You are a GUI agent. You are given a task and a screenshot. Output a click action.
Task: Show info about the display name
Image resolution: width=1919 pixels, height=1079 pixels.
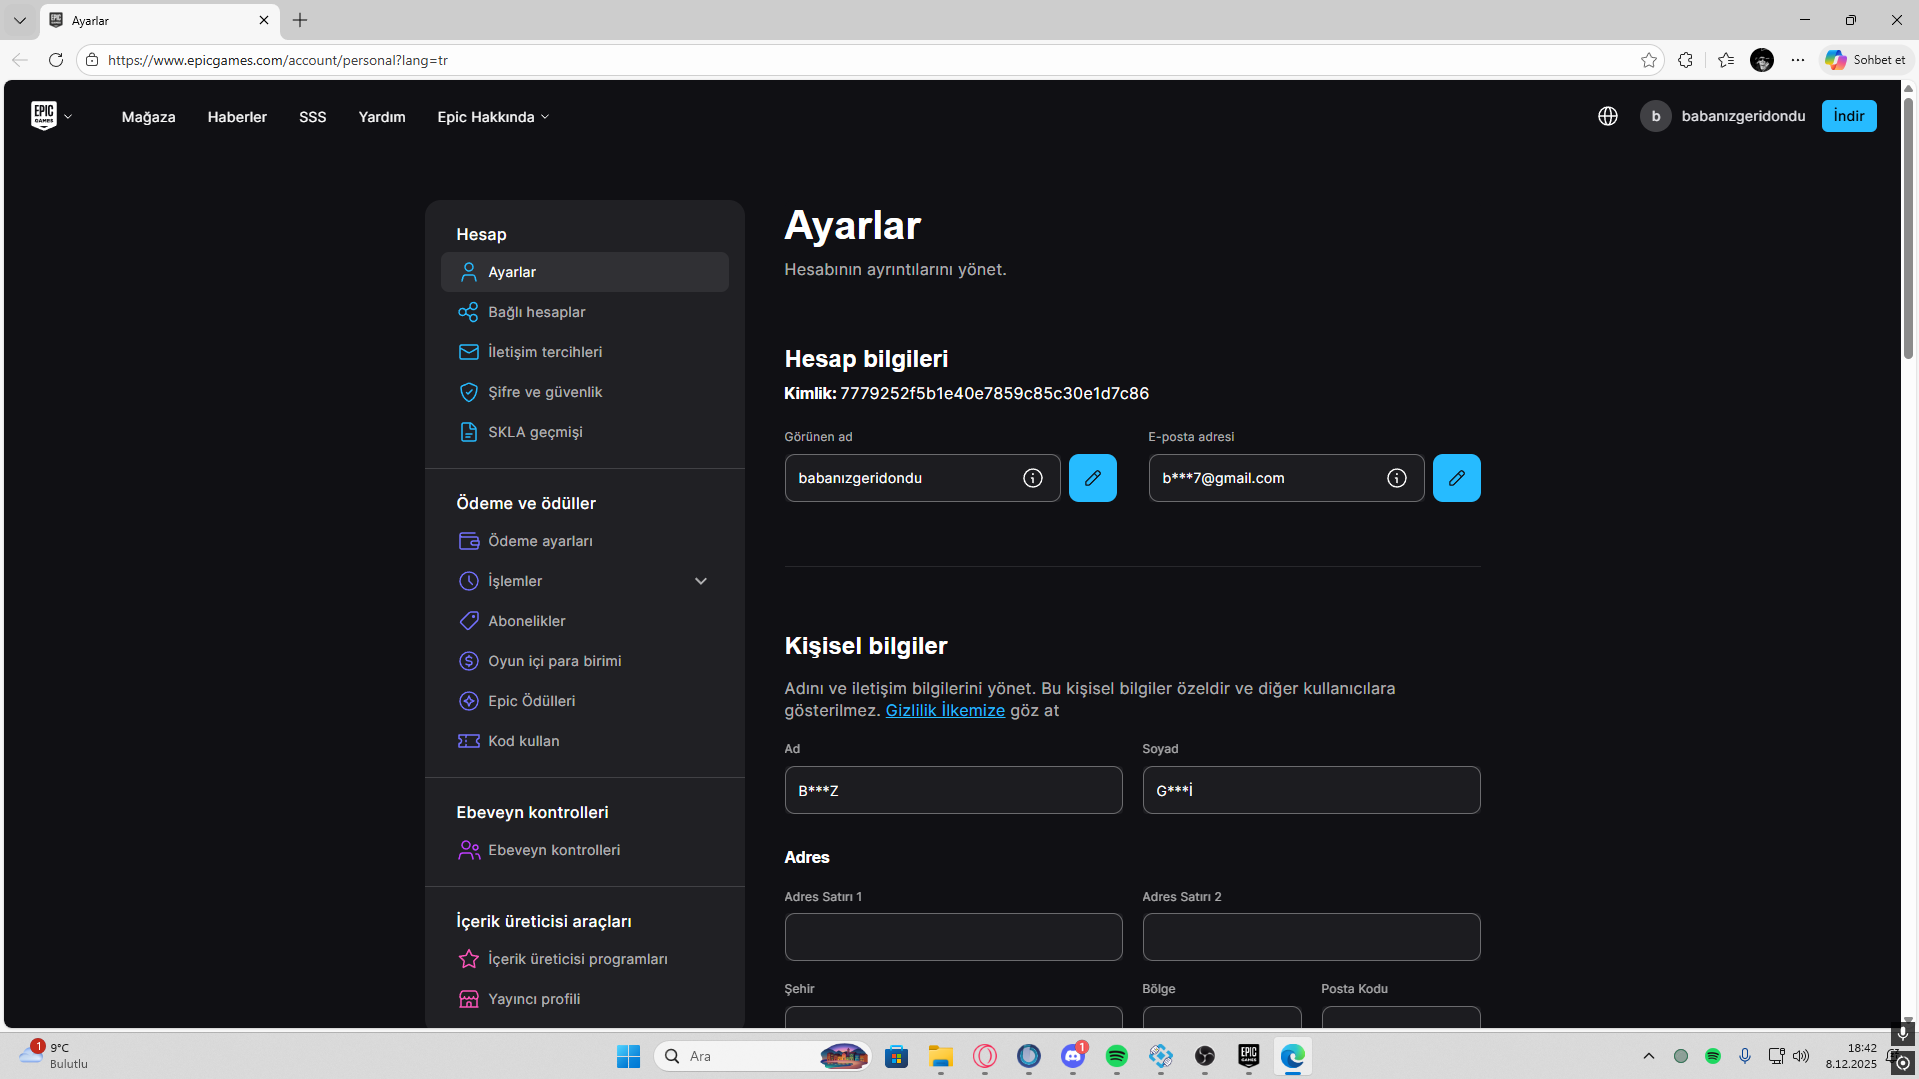point(1033,478)
